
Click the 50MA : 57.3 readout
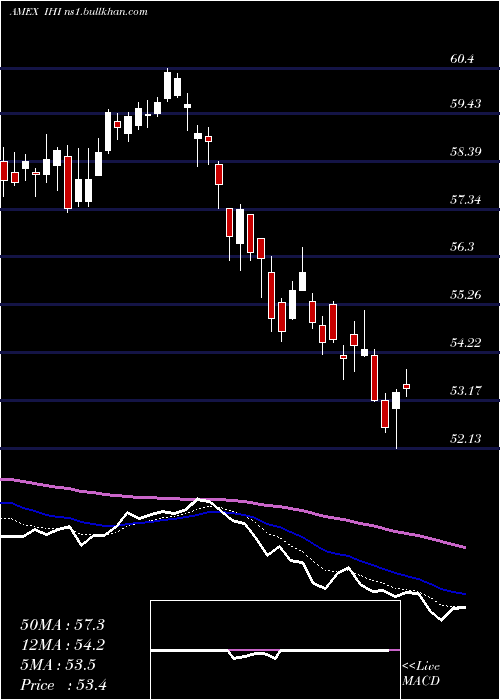point(62,625)
